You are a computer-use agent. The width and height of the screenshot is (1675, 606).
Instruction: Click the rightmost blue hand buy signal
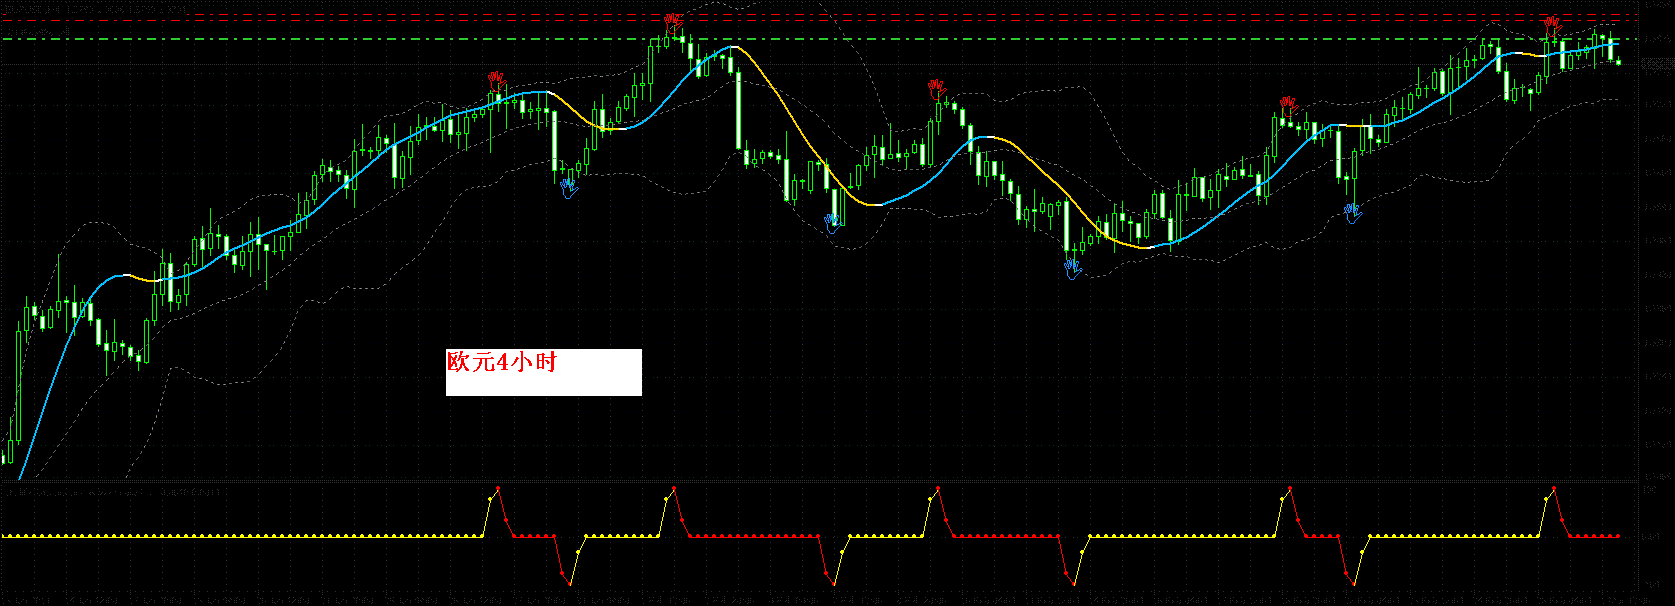1353,212
